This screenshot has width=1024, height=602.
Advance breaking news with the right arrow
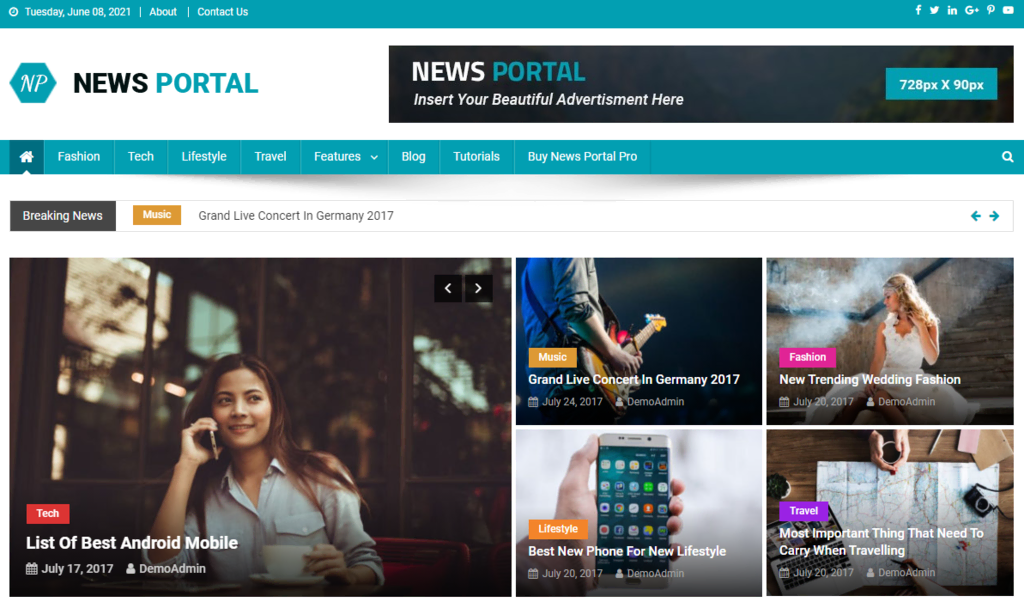tap(994, 215)
